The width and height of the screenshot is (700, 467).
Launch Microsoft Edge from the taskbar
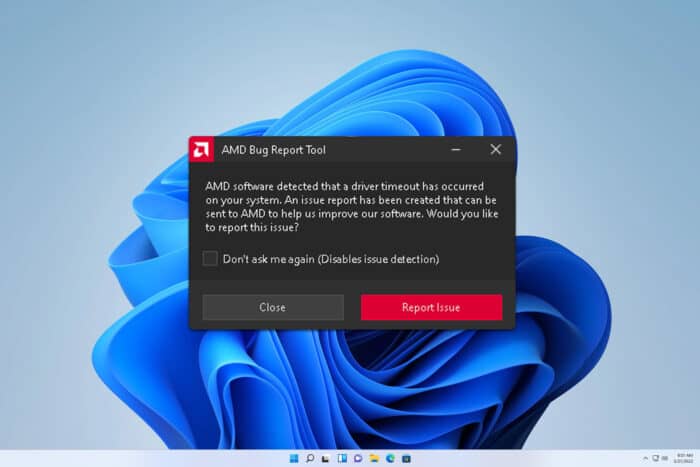[x=390, y=459]
